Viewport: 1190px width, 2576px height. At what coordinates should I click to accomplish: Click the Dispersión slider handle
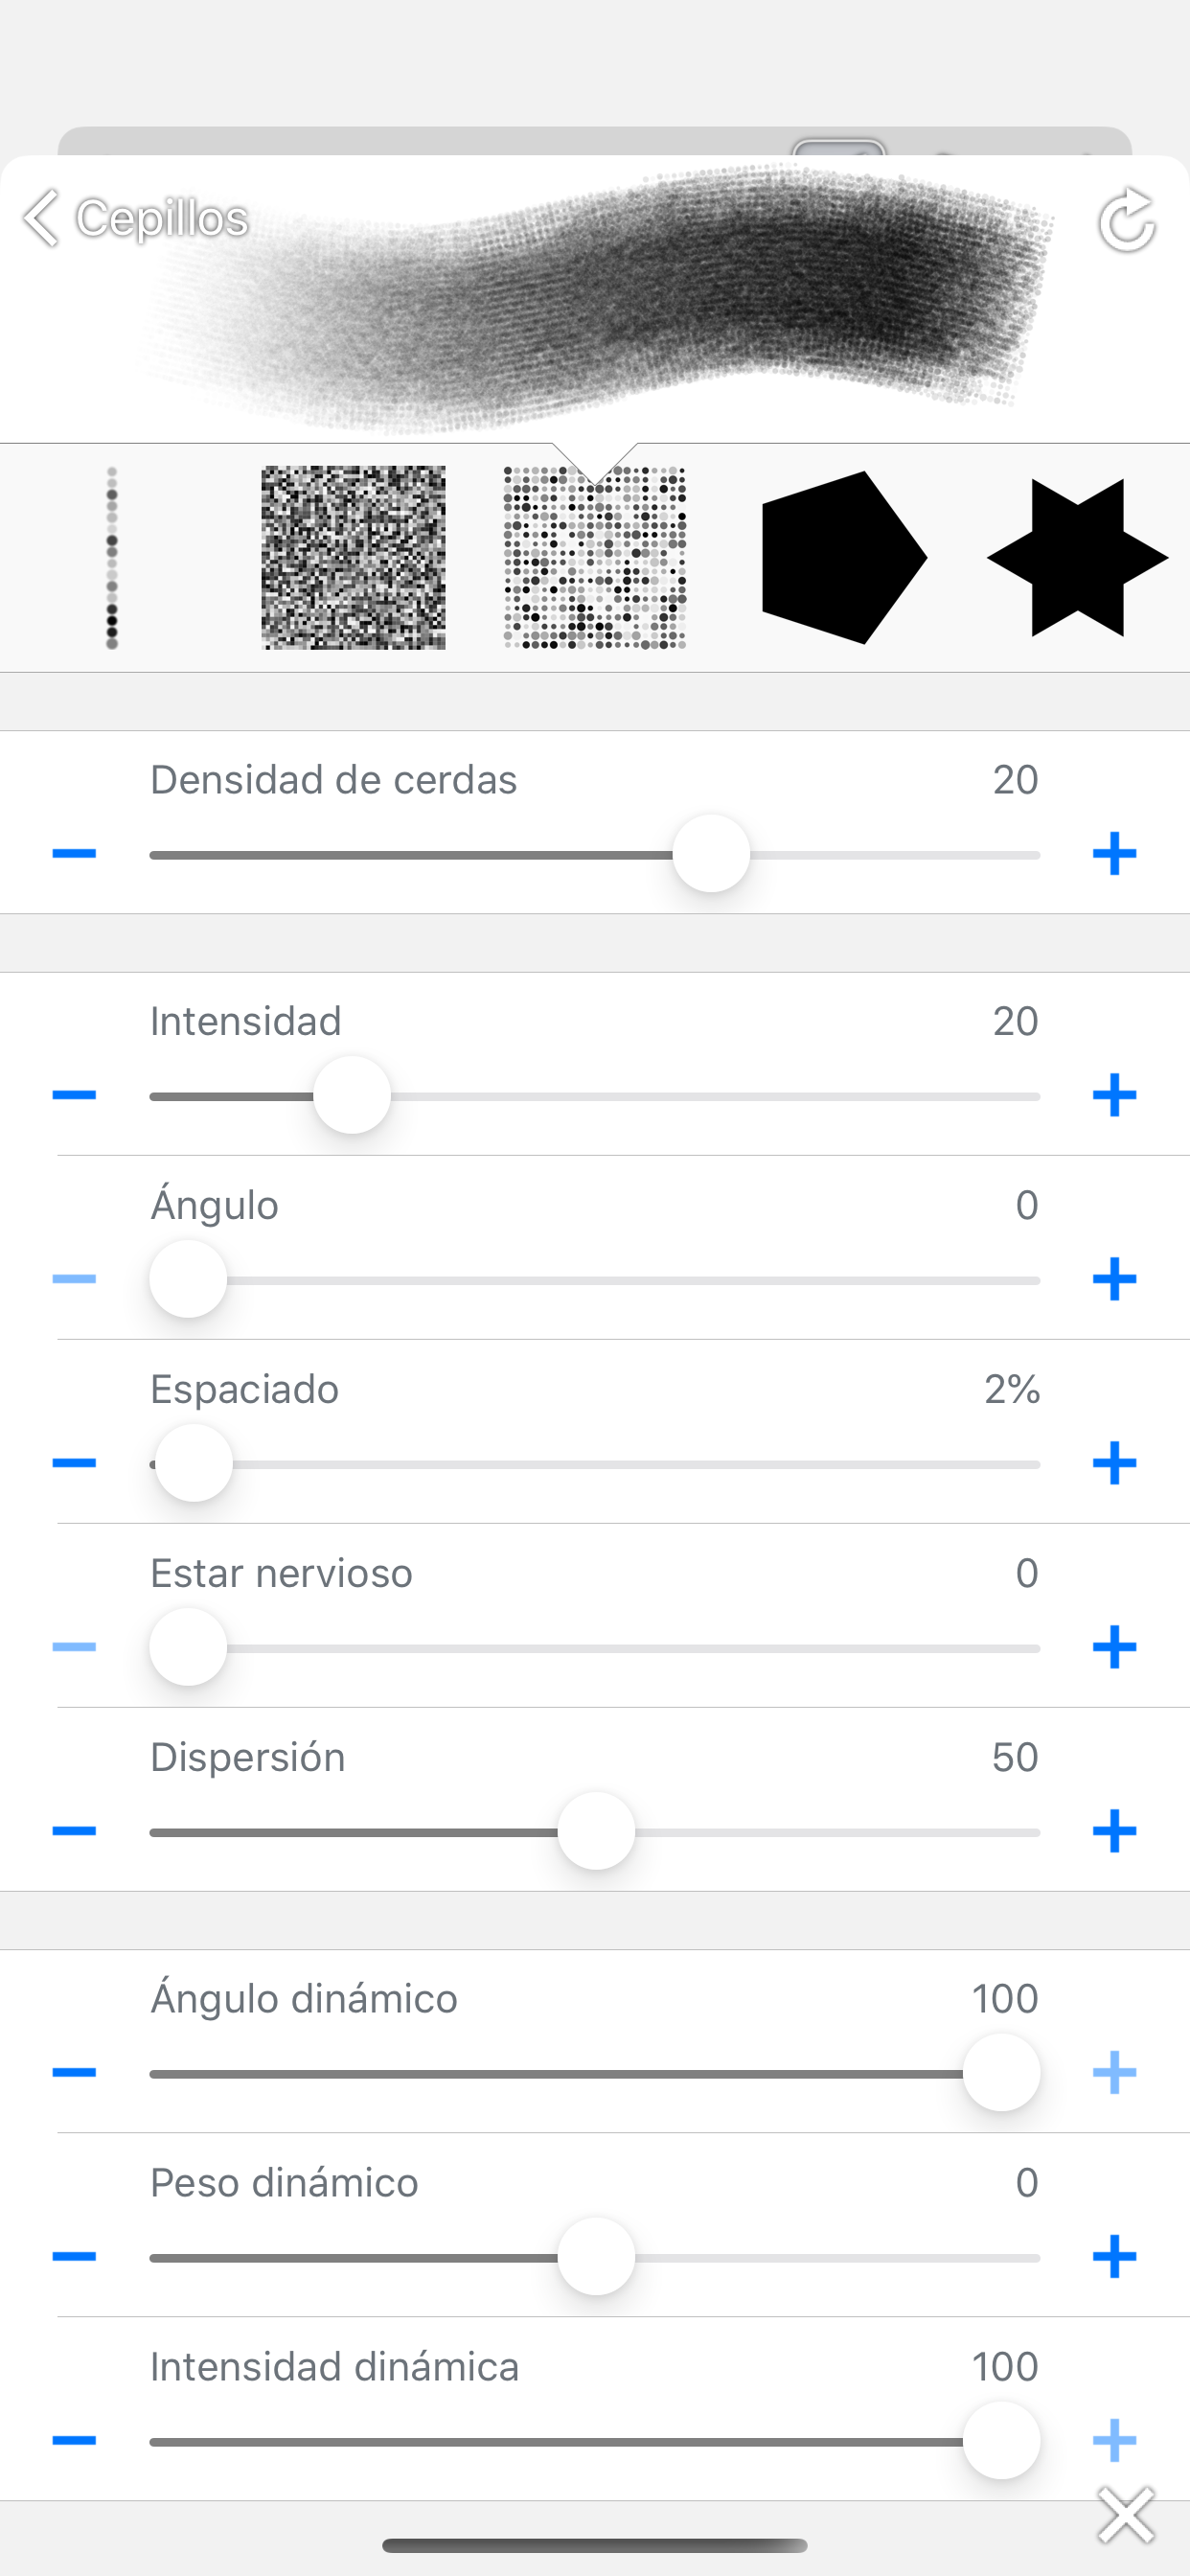(x=596, y=1832)
